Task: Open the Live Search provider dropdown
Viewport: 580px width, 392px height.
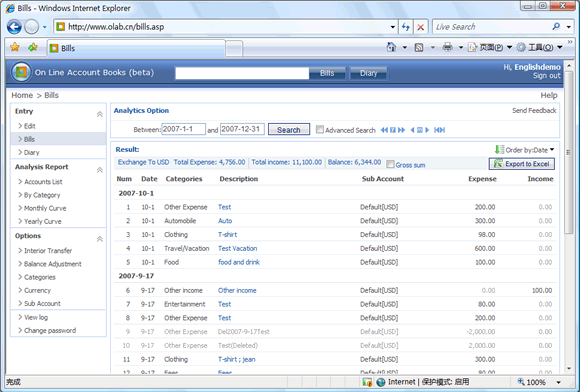Action: (569, 27)
